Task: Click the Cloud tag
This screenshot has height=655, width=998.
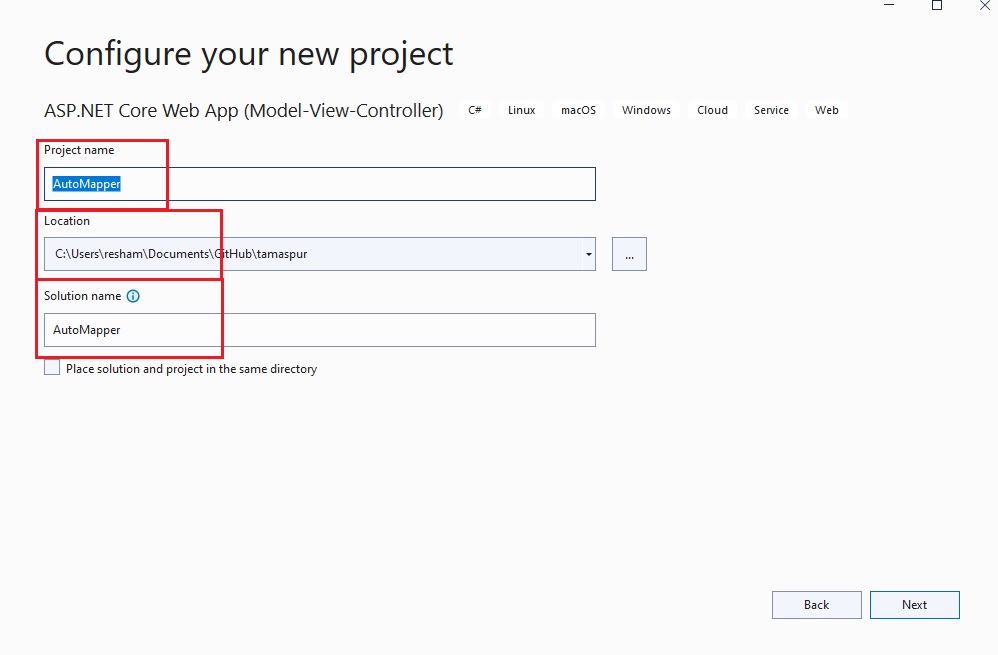Action: (712, 110)
